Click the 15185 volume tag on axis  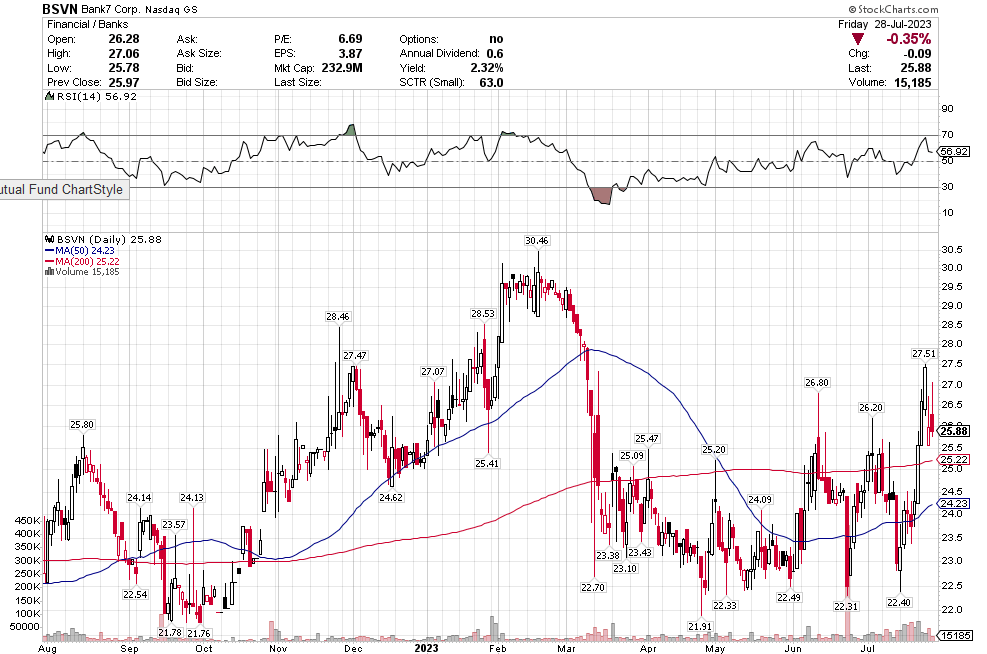click(955, 636)
